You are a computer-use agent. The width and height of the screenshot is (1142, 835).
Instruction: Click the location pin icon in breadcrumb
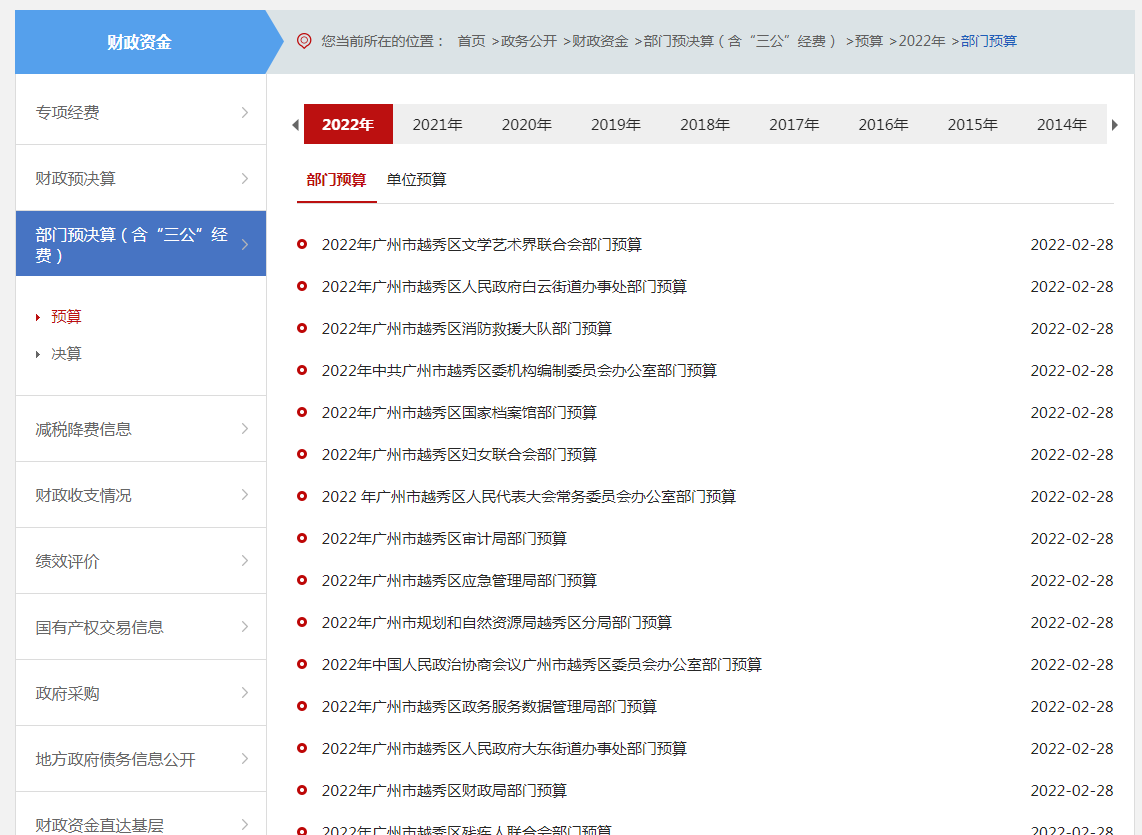[304, 41]
